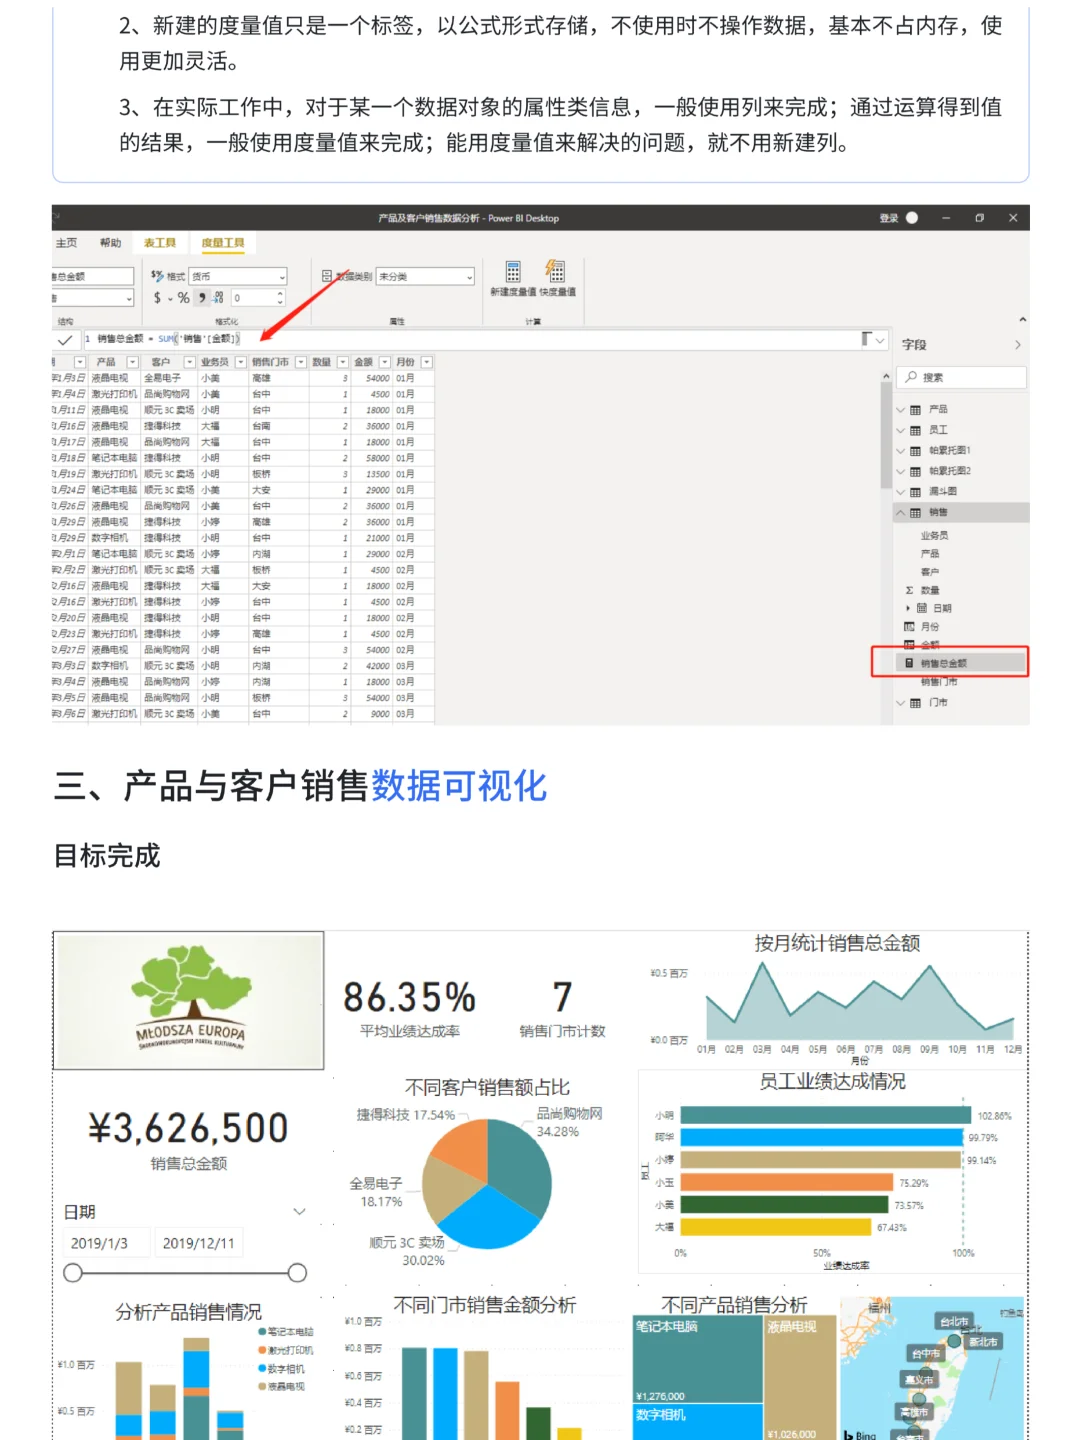The image size is (1080, 1440).
Task: Click the date slider left handle
Action: pos(73,1273)
